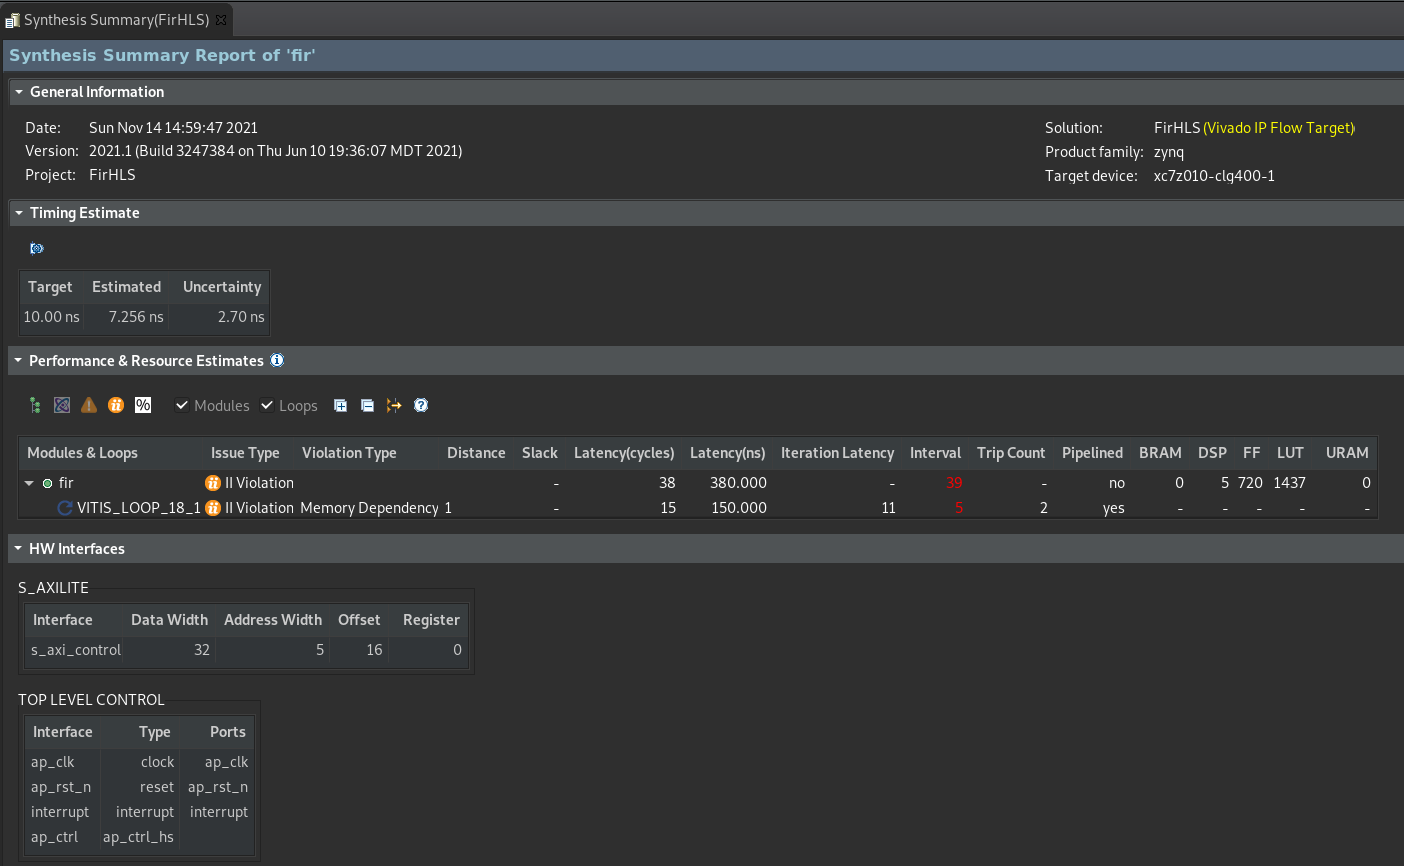
Task: Click the orange warning triangle toolbar icon
Action: (x=89, y=405)
